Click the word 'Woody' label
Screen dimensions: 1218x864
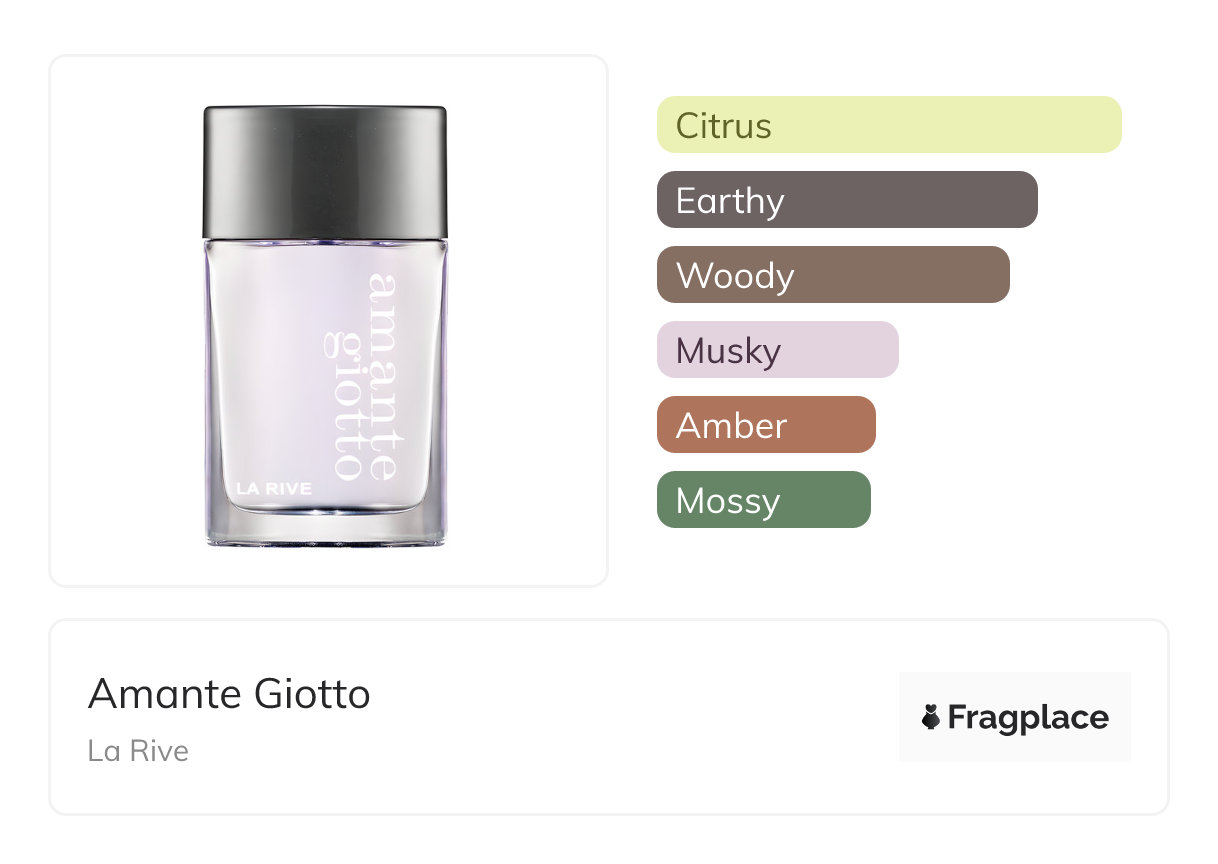click(x=734, y=276)
